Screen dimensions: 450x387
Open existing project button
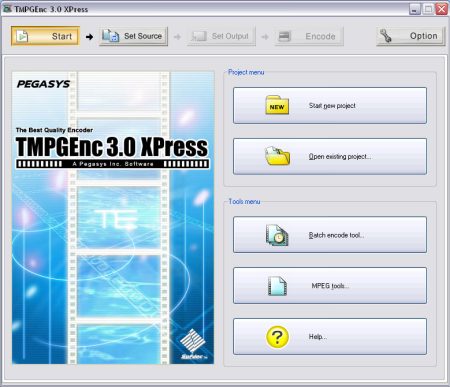point(330,156)
